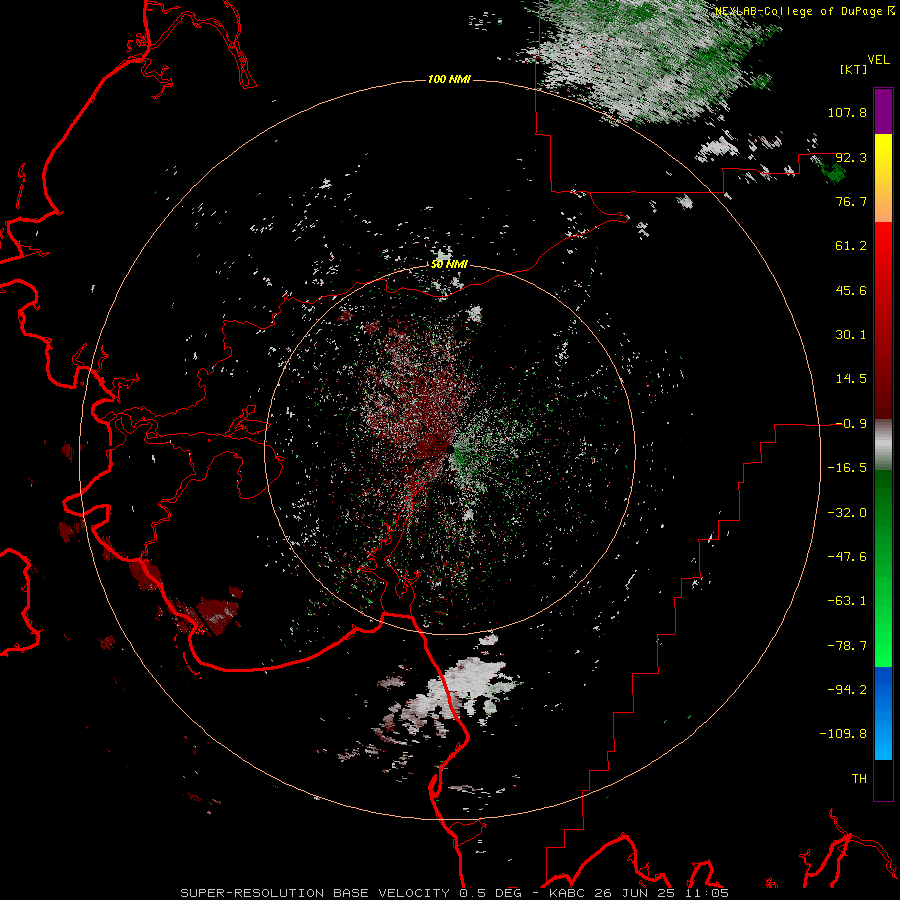Click the [KT] units label
Viewport: 900px width, 900px height.
(854, 69)
